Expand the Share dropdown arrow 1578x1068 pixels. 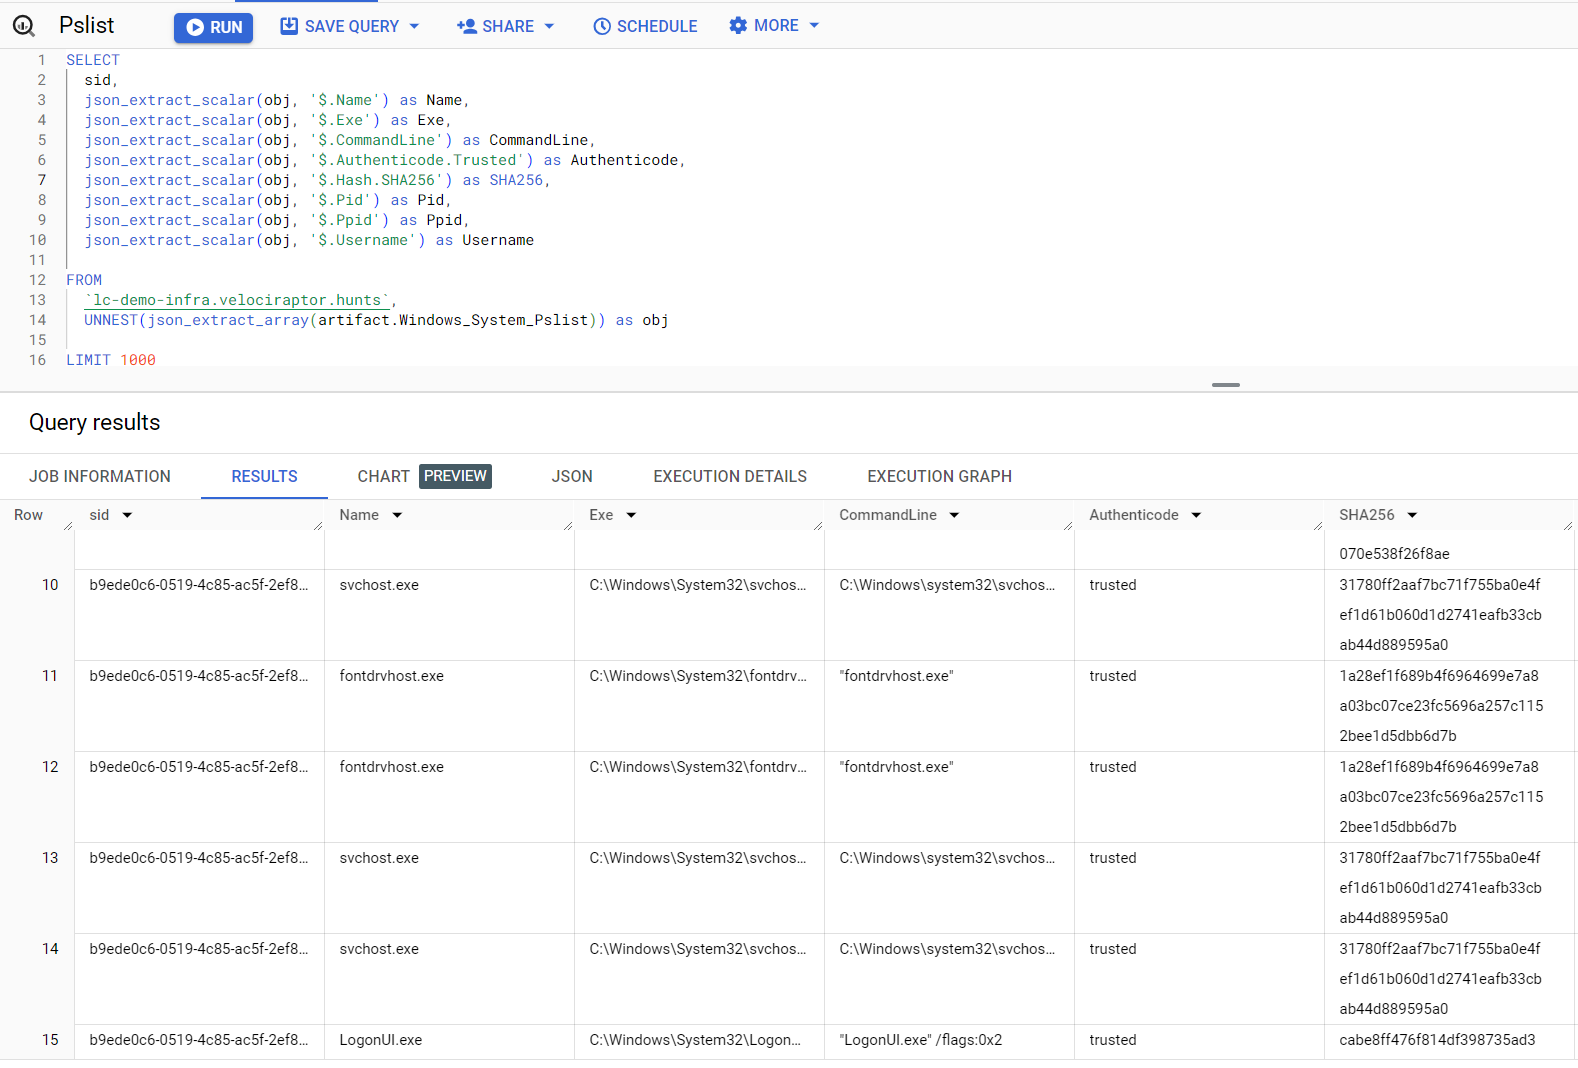549,26
